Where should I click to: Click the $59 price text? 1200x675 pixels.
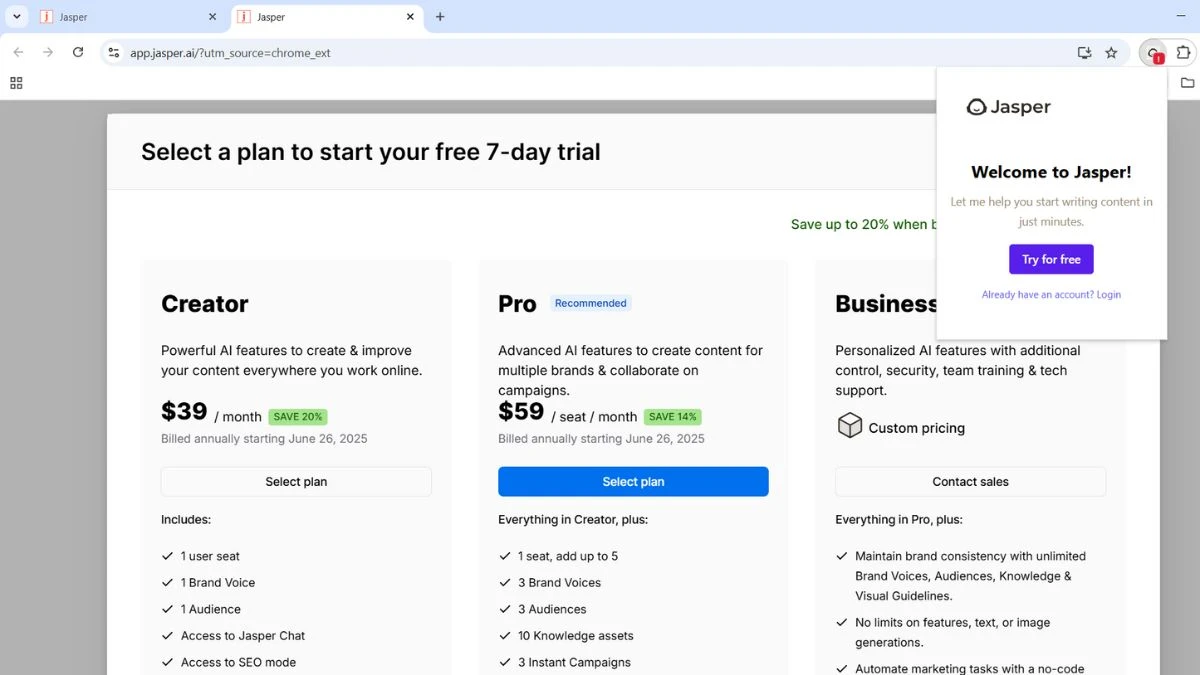point(521,412)
